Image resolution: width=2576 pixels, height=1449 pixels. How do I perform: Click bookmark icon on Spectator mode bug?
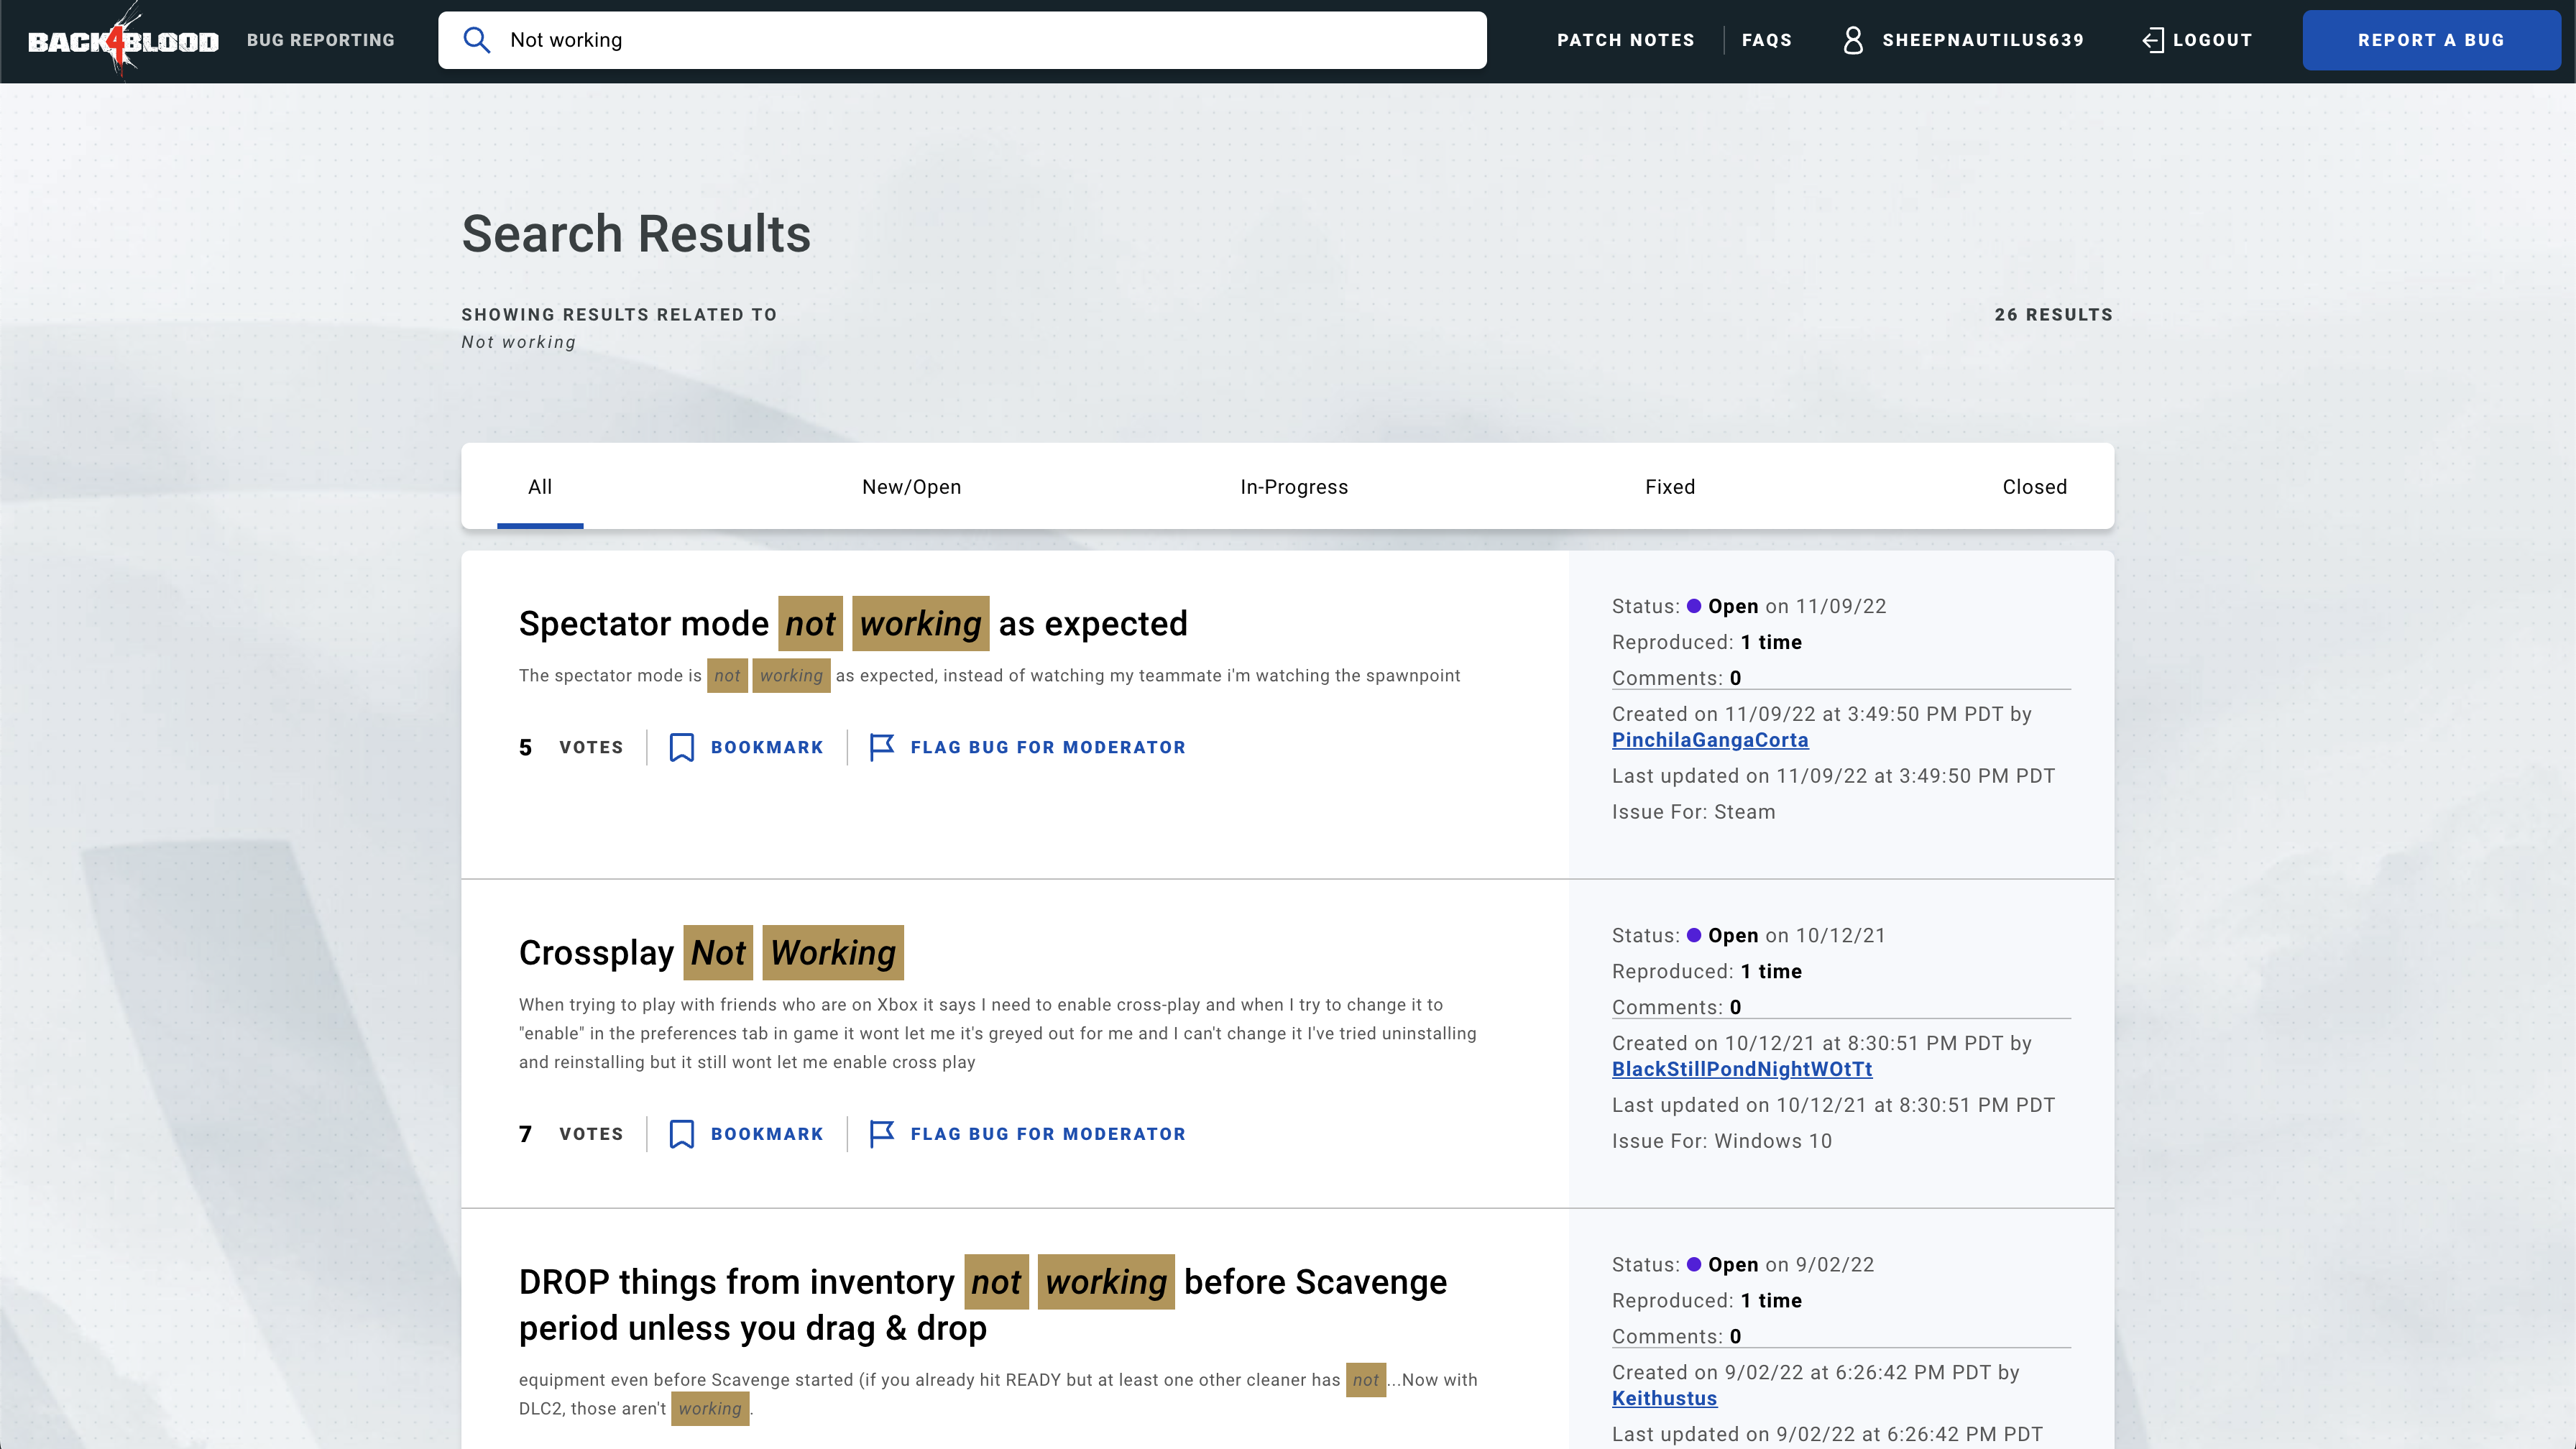point(681,747)
